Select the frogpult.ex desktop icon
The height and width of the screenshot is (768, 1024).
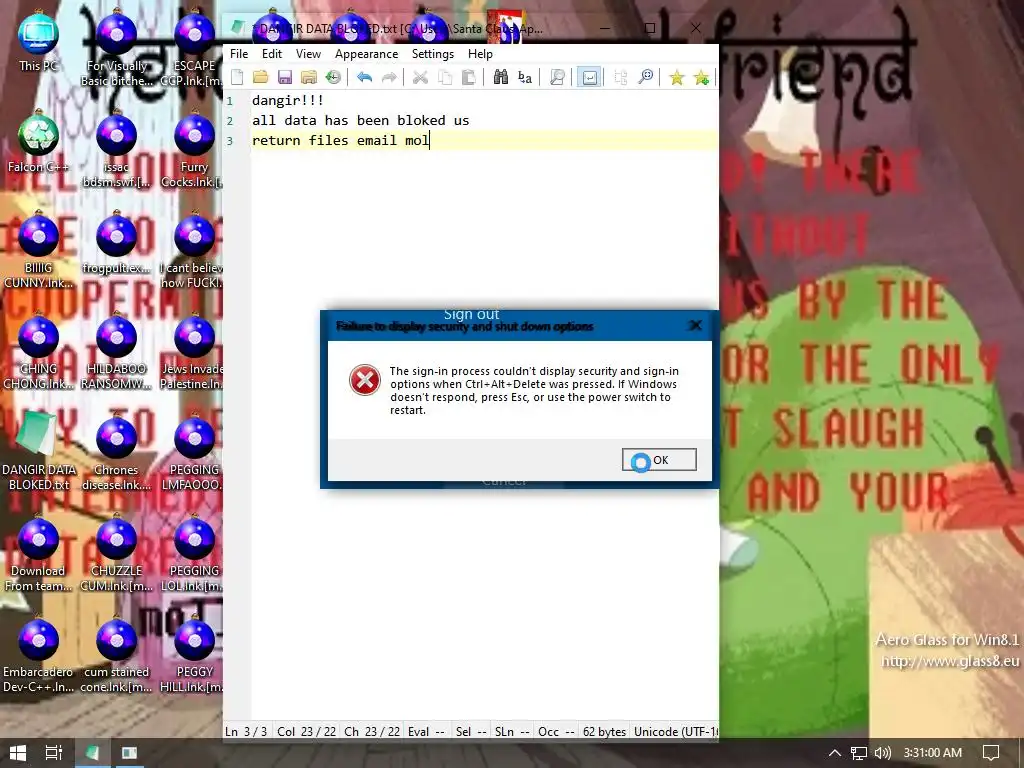[x=116, y=243]
